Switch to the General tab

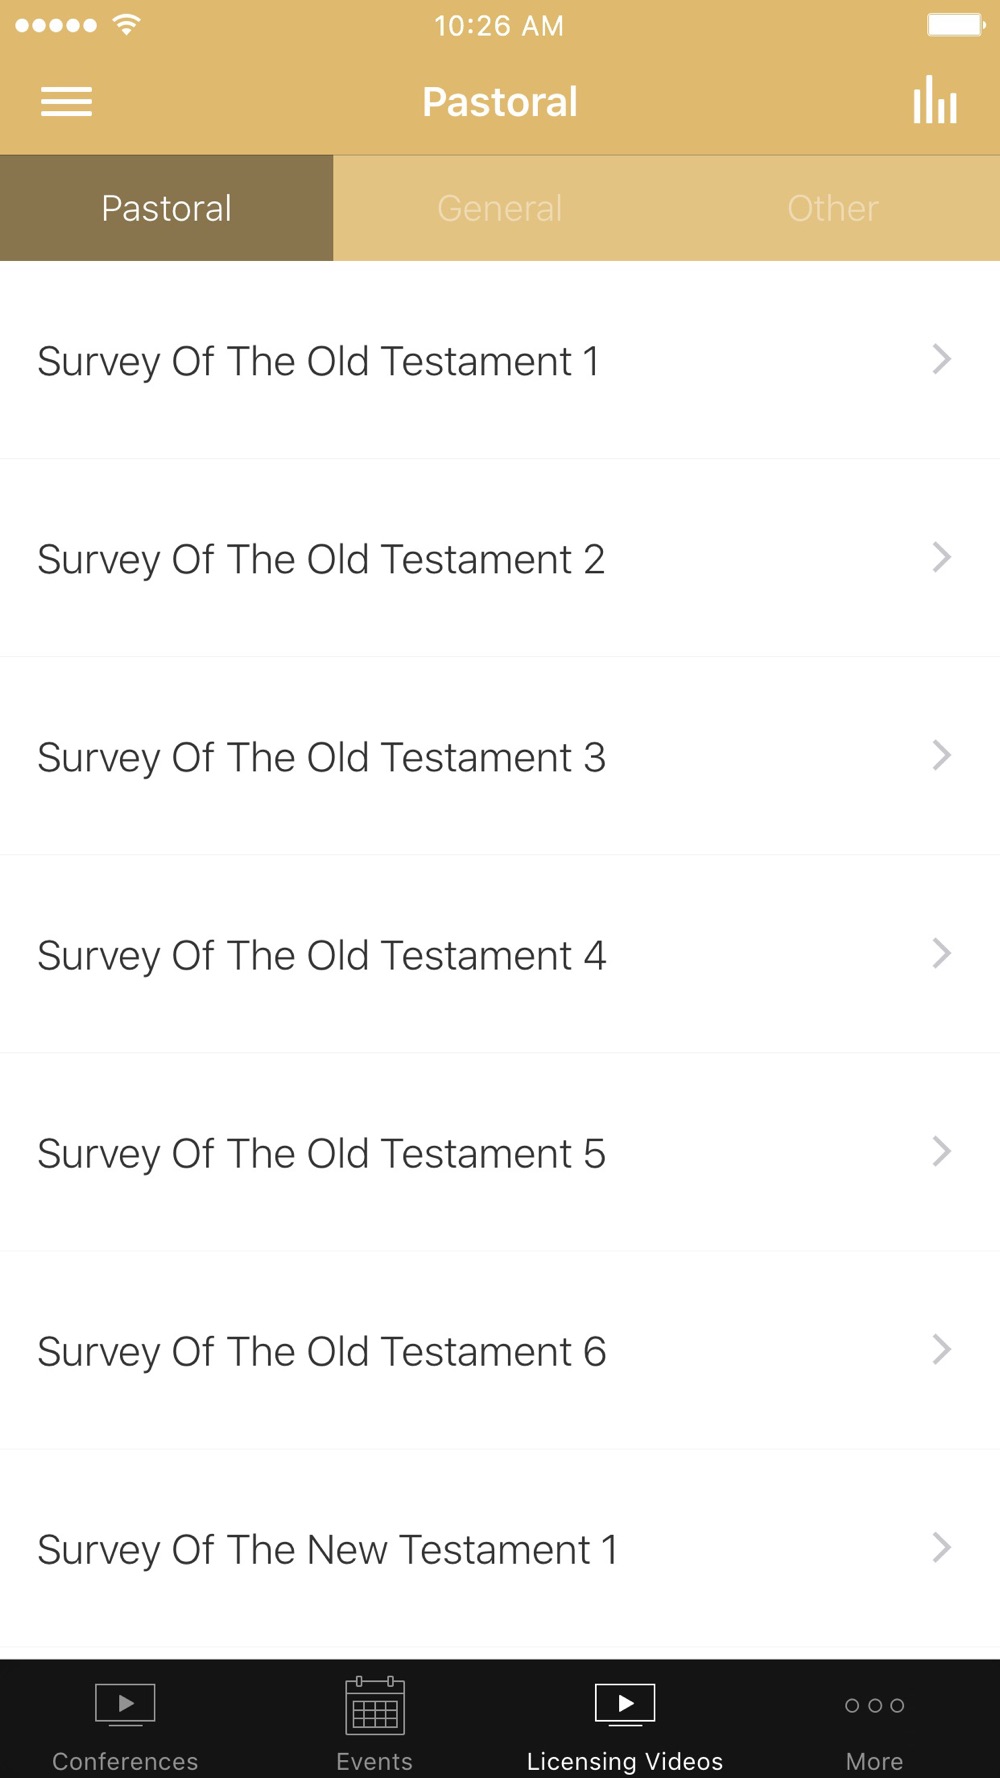tap(500, 208)
